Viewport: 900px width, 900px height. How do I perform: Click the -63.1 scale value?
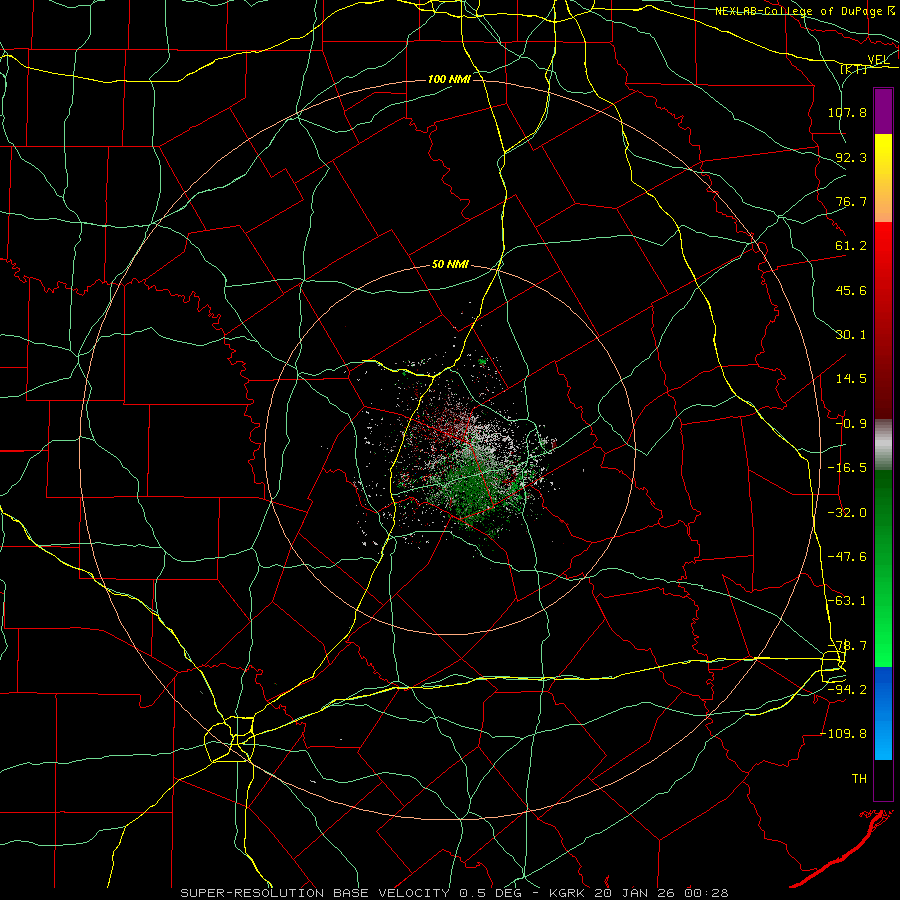pyautogui.click(x=847, y=601)
